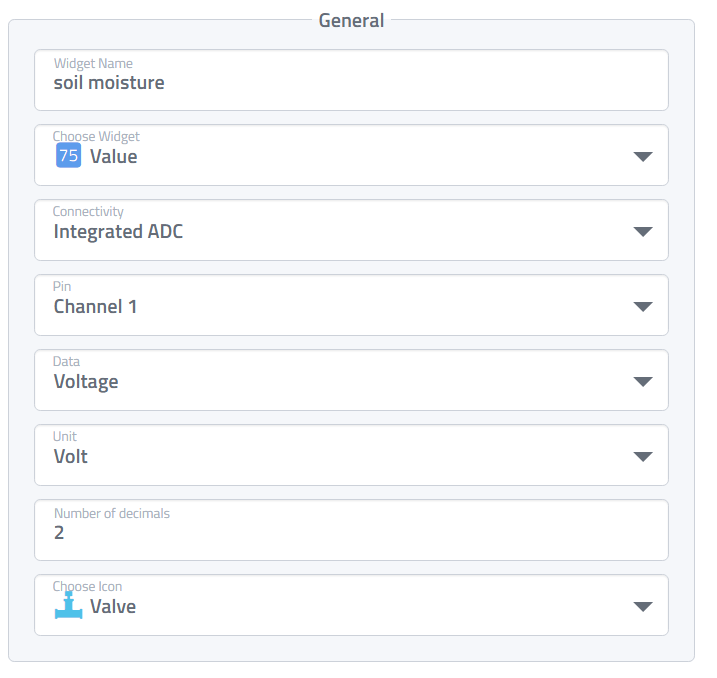Click the Volt unit selection

[x=70, y=457]
